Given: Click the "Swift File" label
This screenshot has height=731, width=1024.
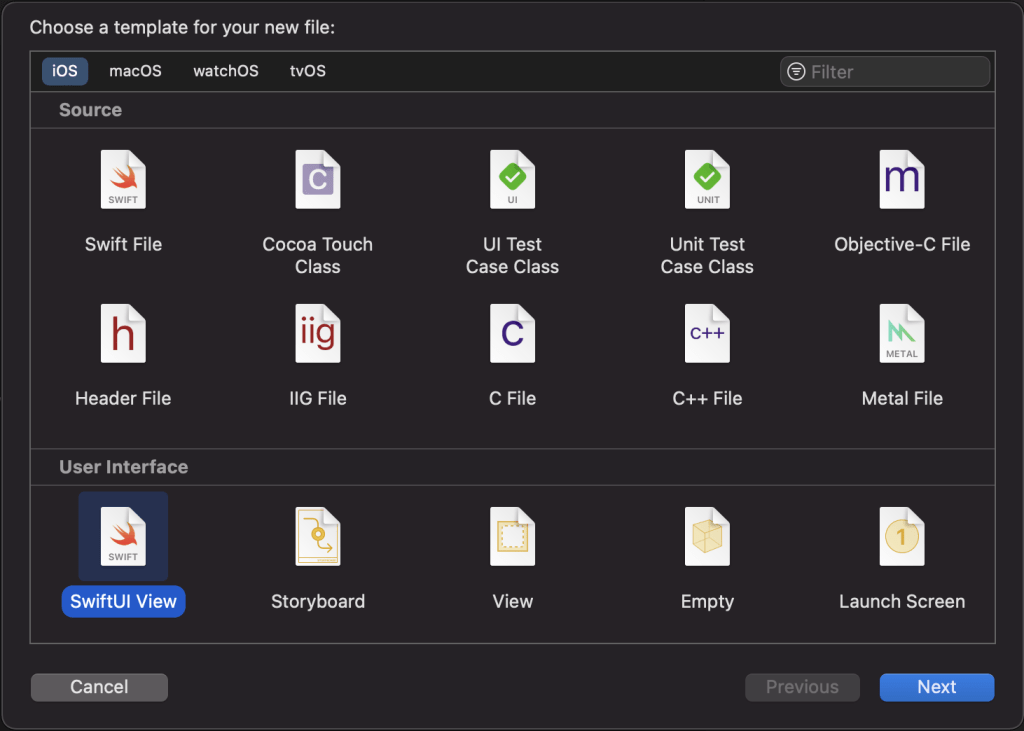Looking at the screenshot, I should [x=123, y=244].
